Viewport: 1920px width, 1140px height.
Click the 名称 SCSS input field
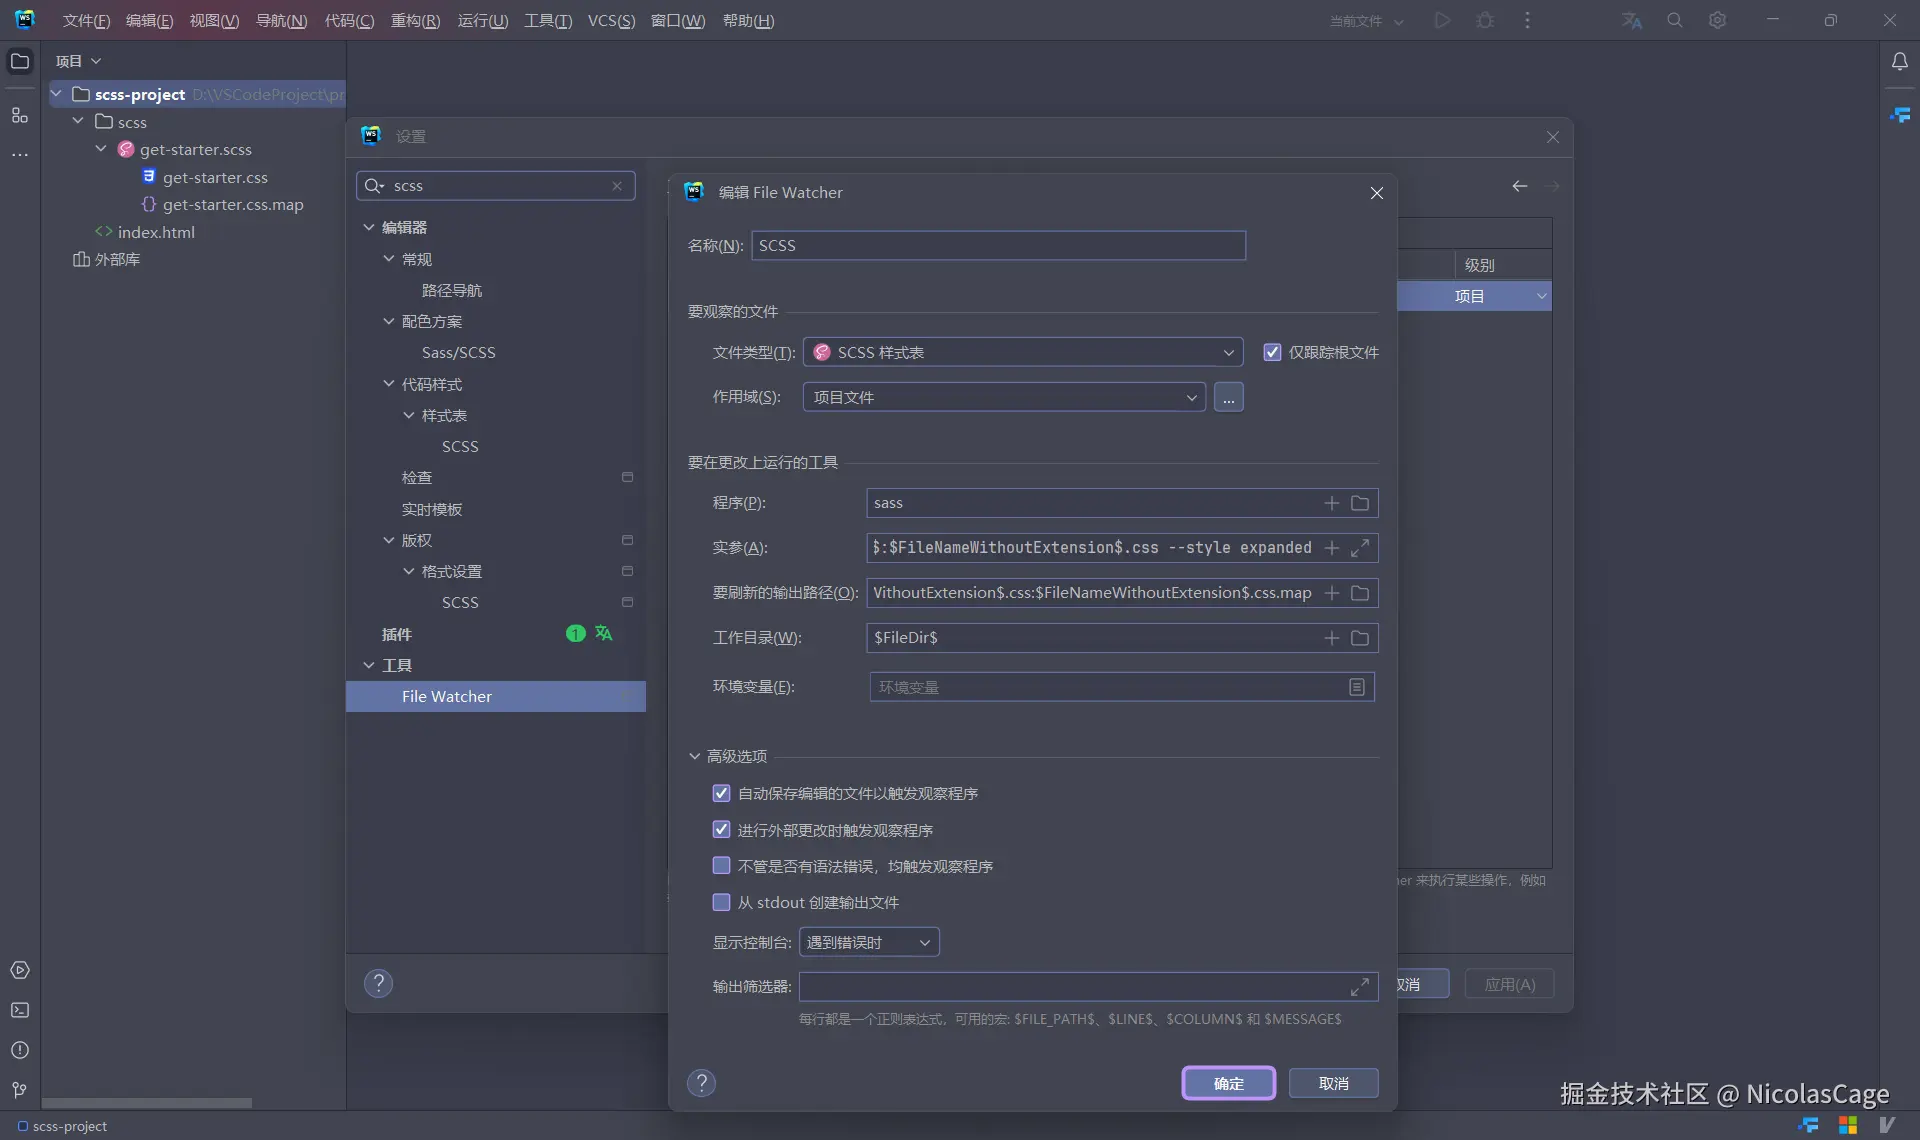click(x=997, y=246)
